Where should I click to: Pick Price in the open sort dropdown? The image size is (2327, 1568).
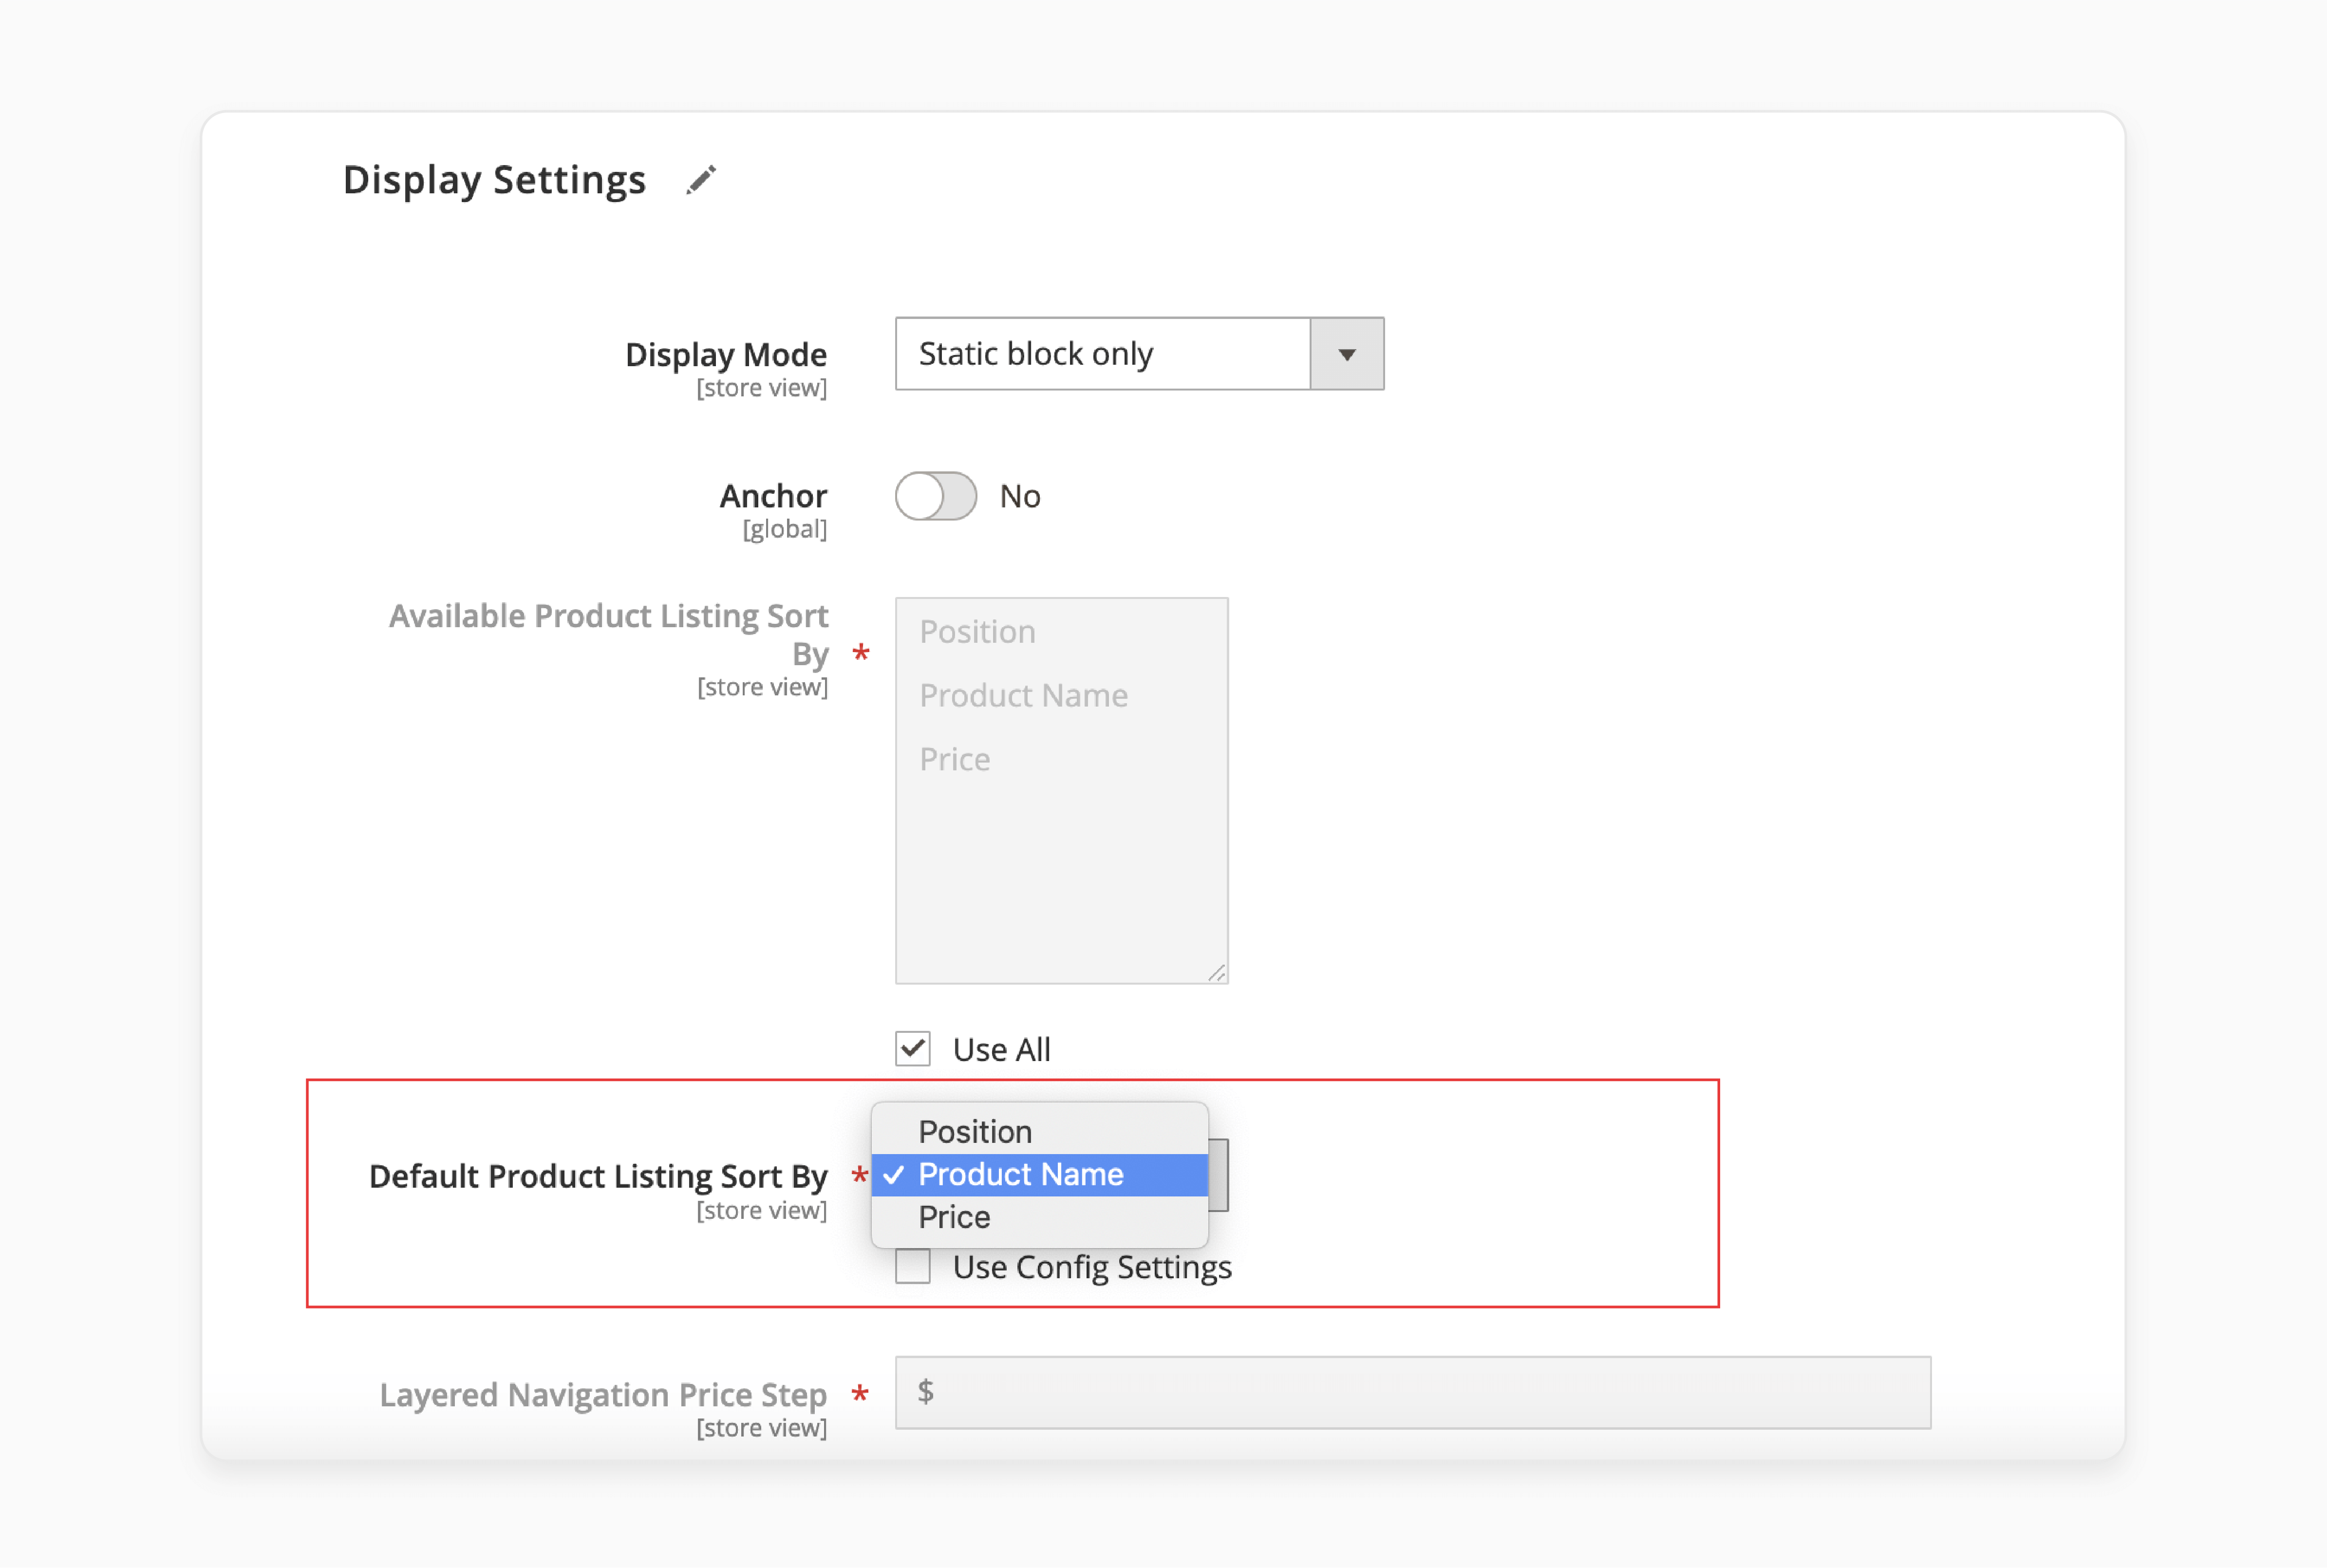tap(1040, 1217)
